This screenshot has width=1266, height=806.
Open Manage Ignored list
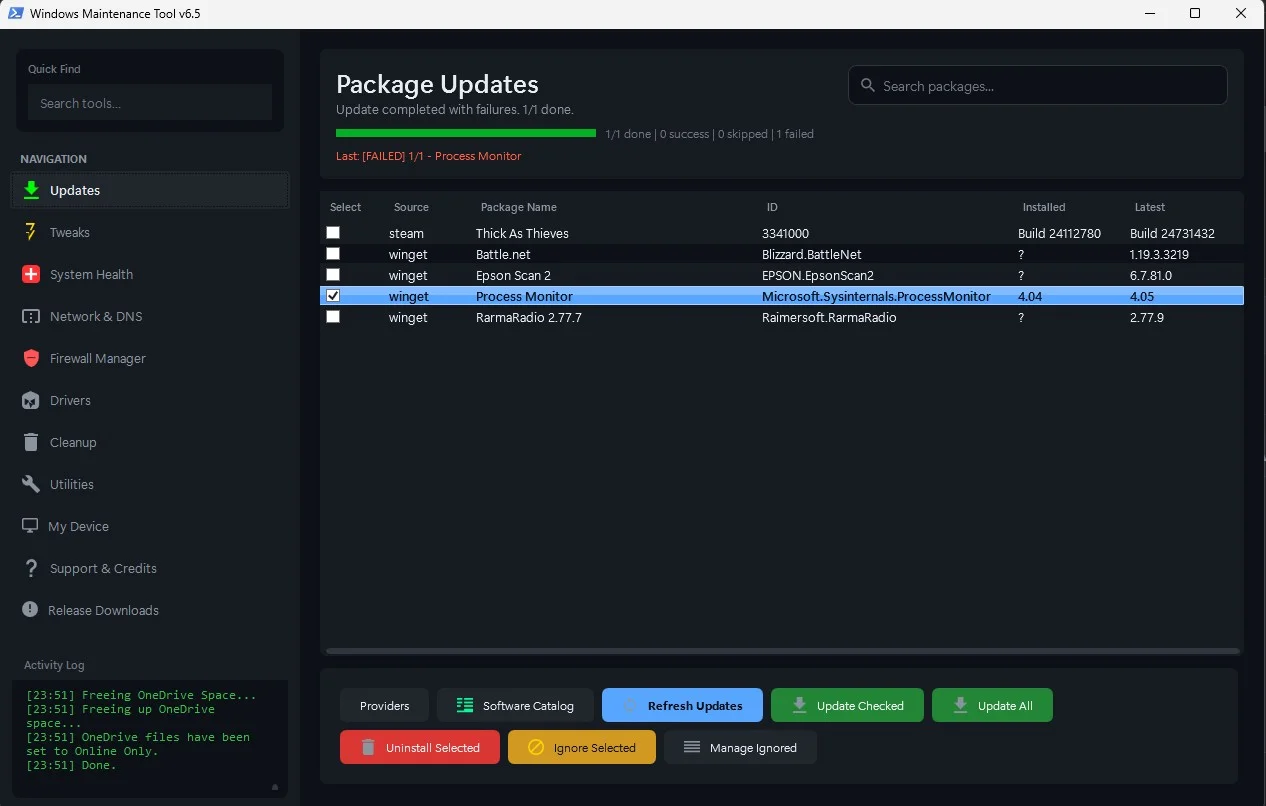tap(740, 747)
